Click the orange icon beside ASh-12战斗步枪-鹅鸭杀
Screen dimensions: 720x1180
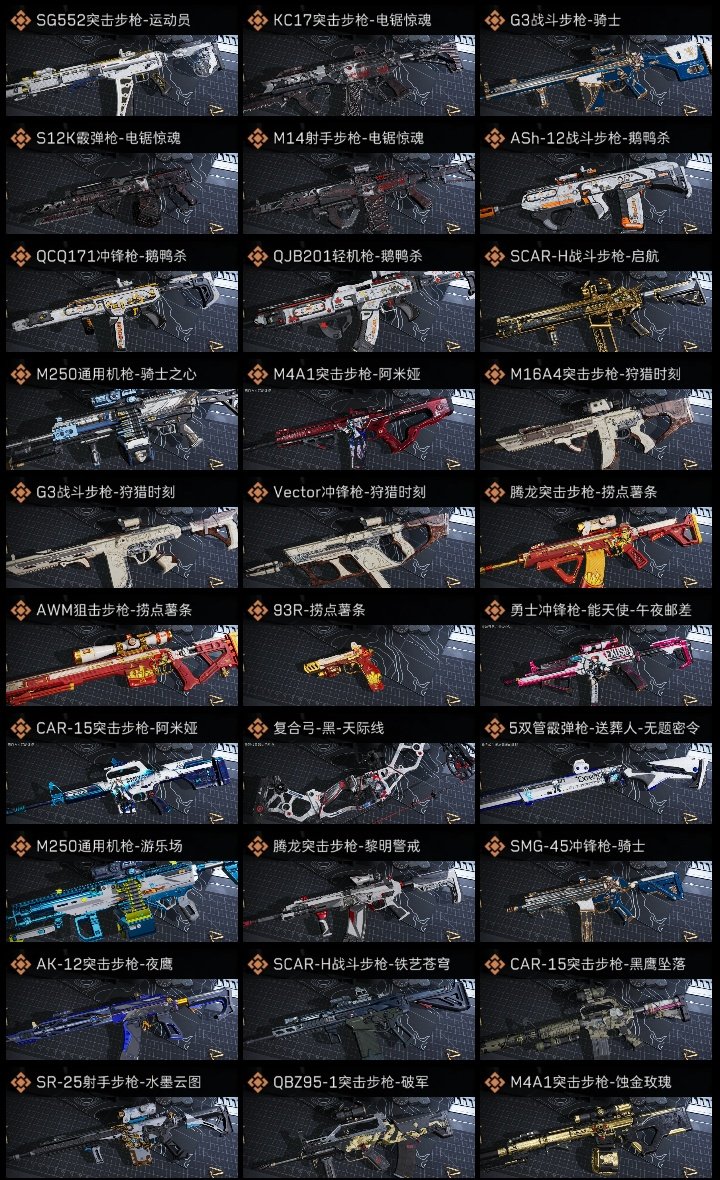coord(494,138)
